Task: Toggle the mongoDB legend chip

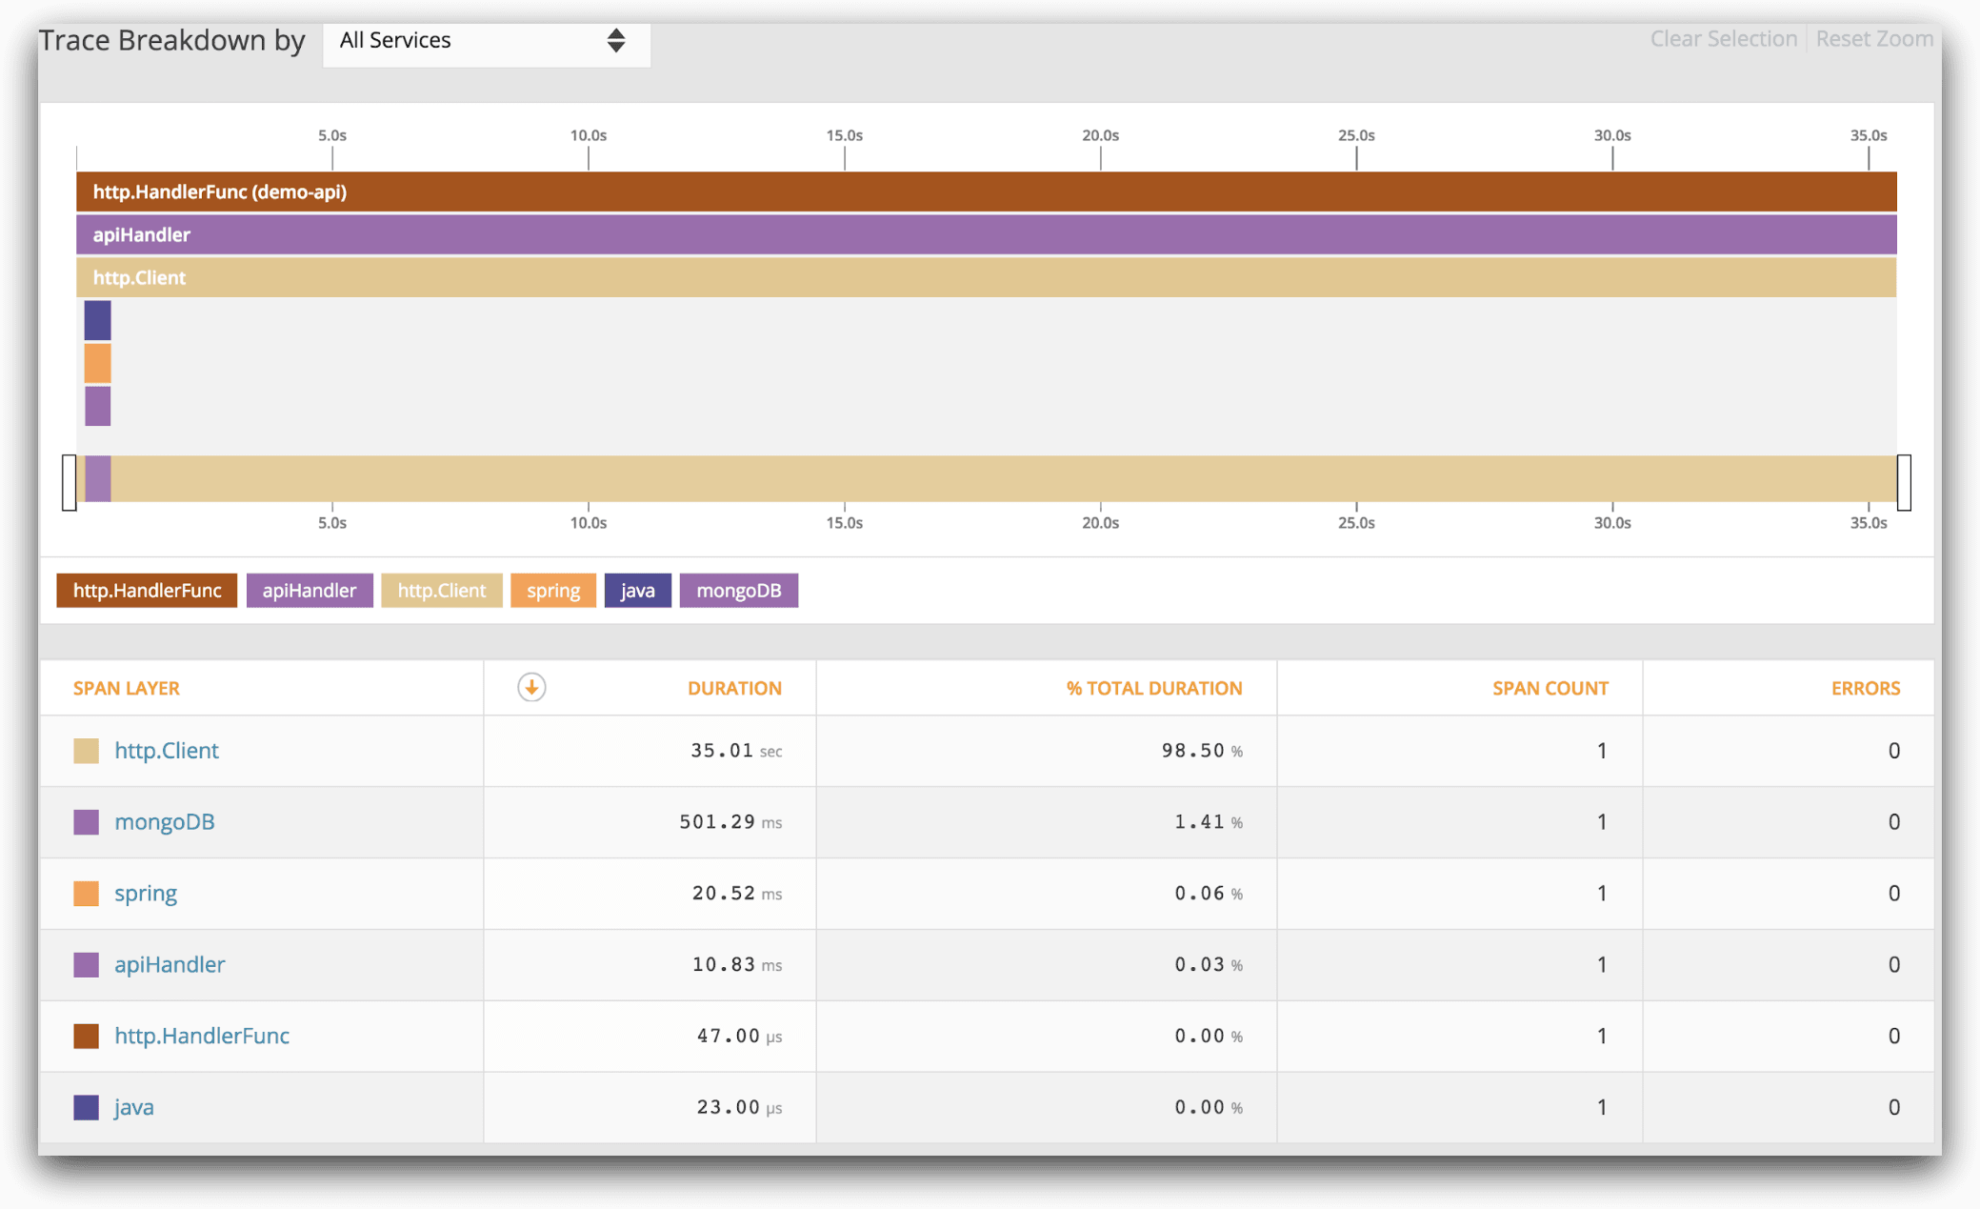Action: click(x=738, y=590)
